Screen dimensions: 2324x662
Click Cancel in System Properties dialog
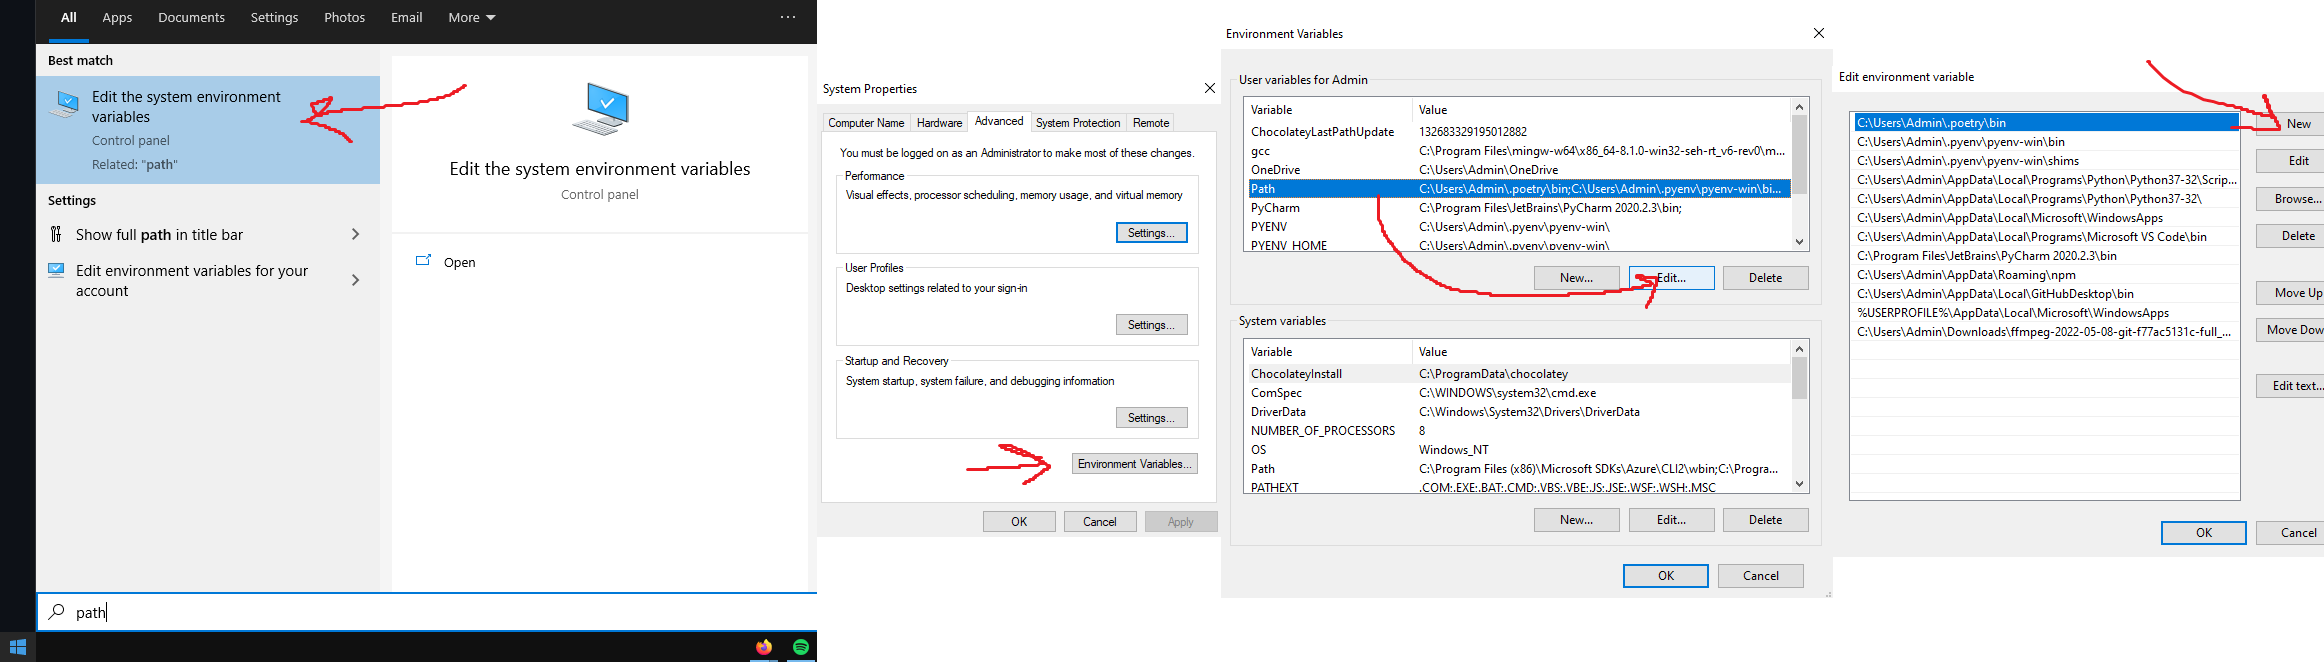point(1100,522)
